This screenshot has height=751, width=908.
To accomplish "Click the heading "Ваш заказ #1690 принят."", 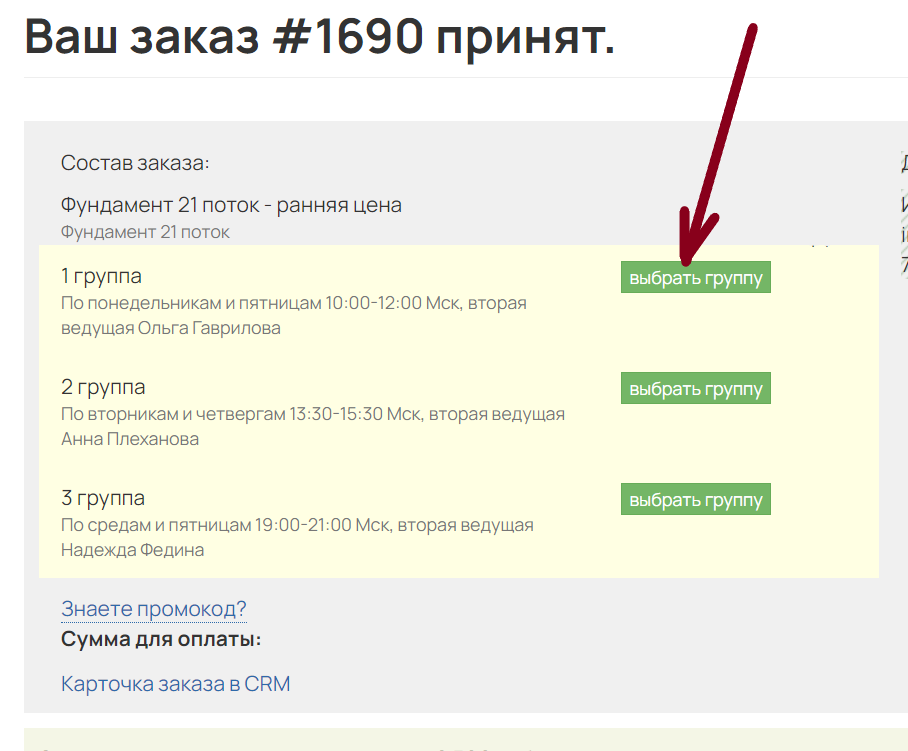I will click(x=319, y=37).
